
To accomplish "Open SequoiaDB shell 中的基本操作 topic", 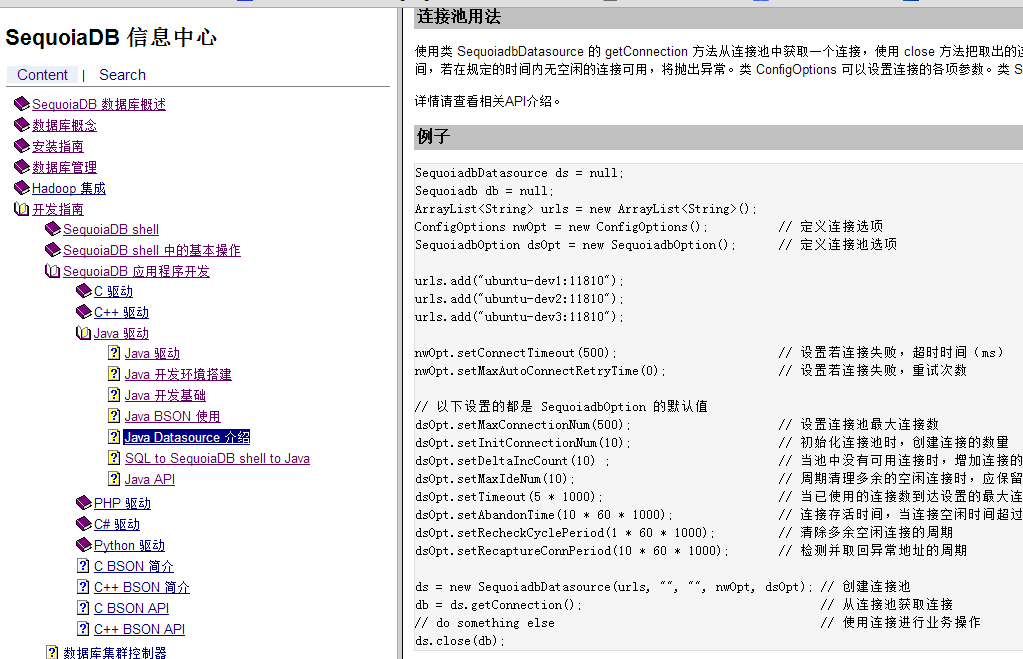I will [x=151, y=250].
